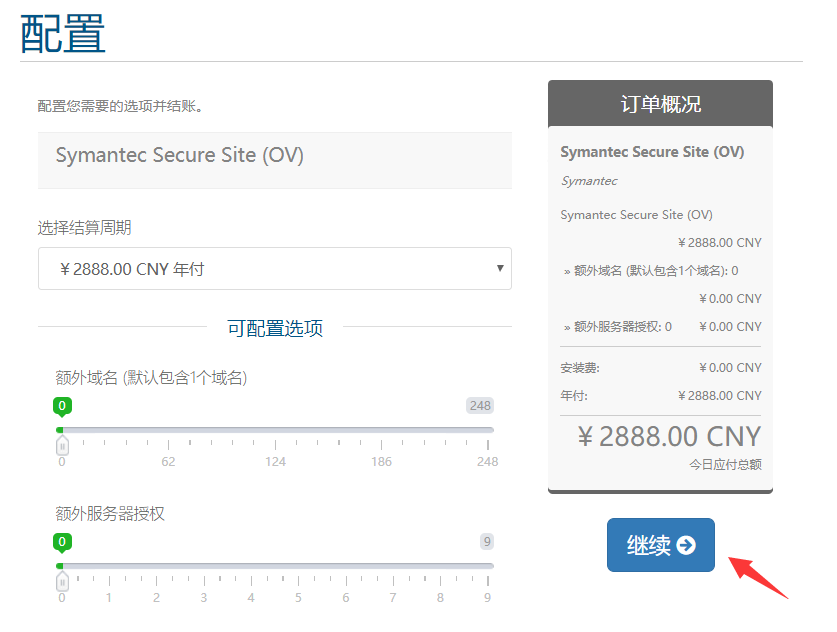
Task: Set extra domains slider at the 186 mark
Action: pos(381,430)
